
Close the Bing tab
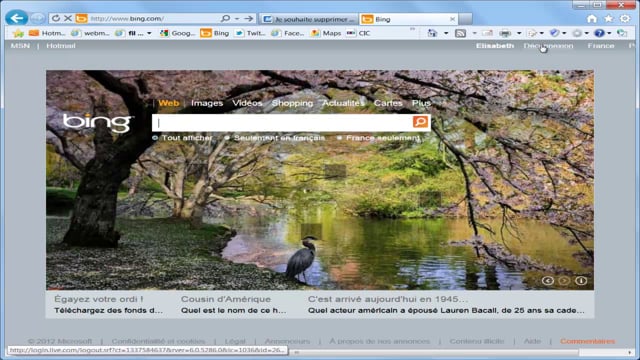click(x=452, y=19)
